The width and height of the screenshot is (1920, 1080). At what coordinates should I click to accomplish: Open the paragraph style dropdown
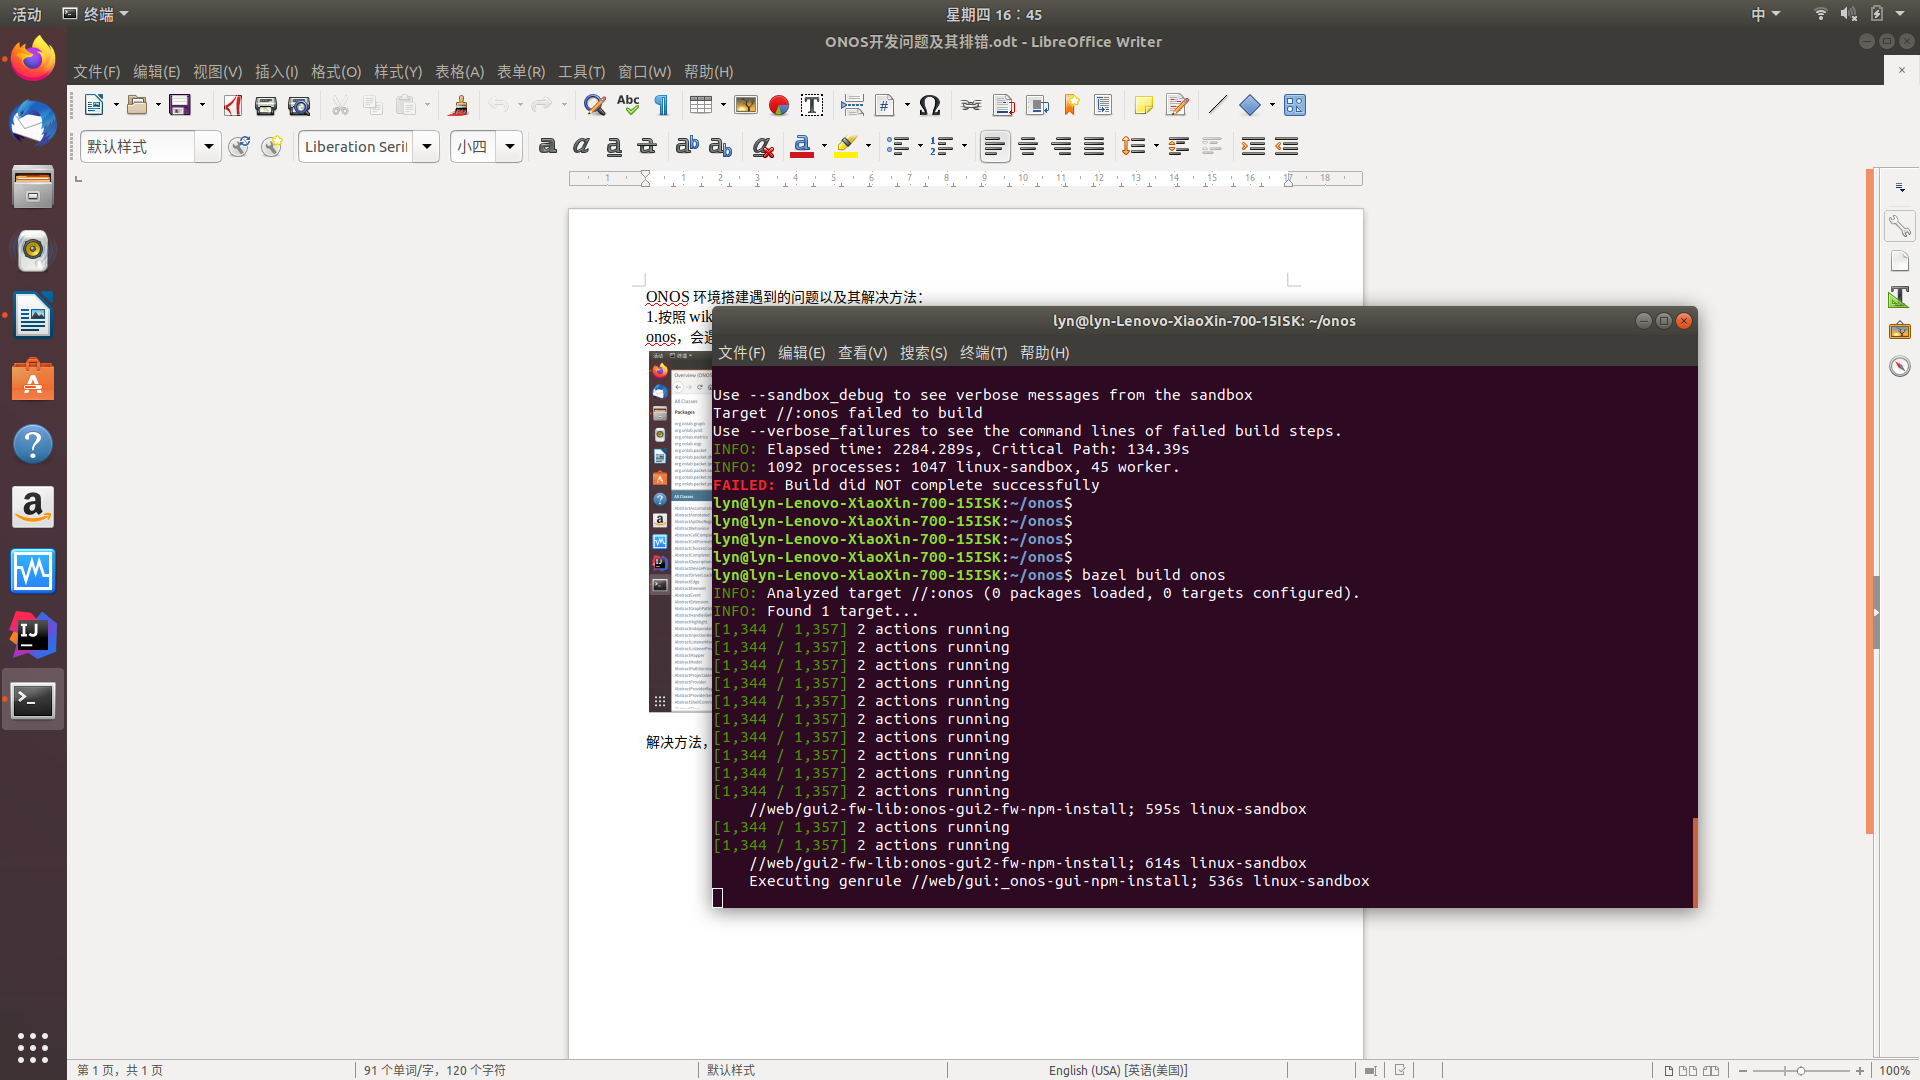[x=208, y=146]
